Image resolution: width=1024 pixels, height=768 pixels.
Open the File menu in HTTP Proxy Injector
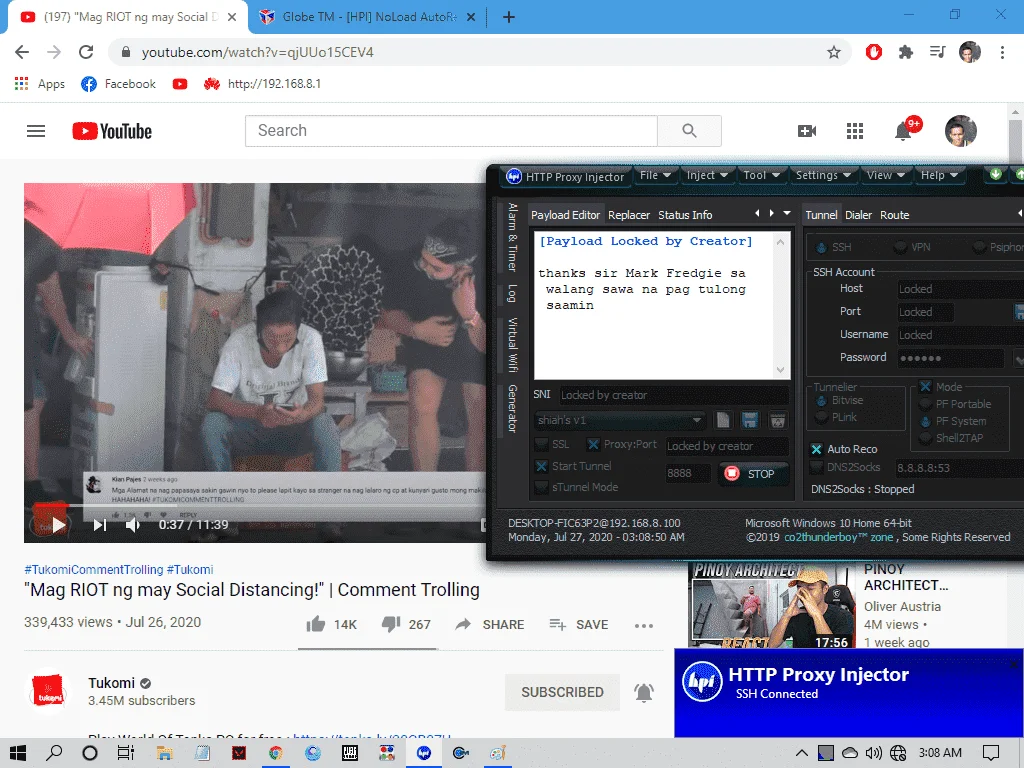[x=655, y=175]
